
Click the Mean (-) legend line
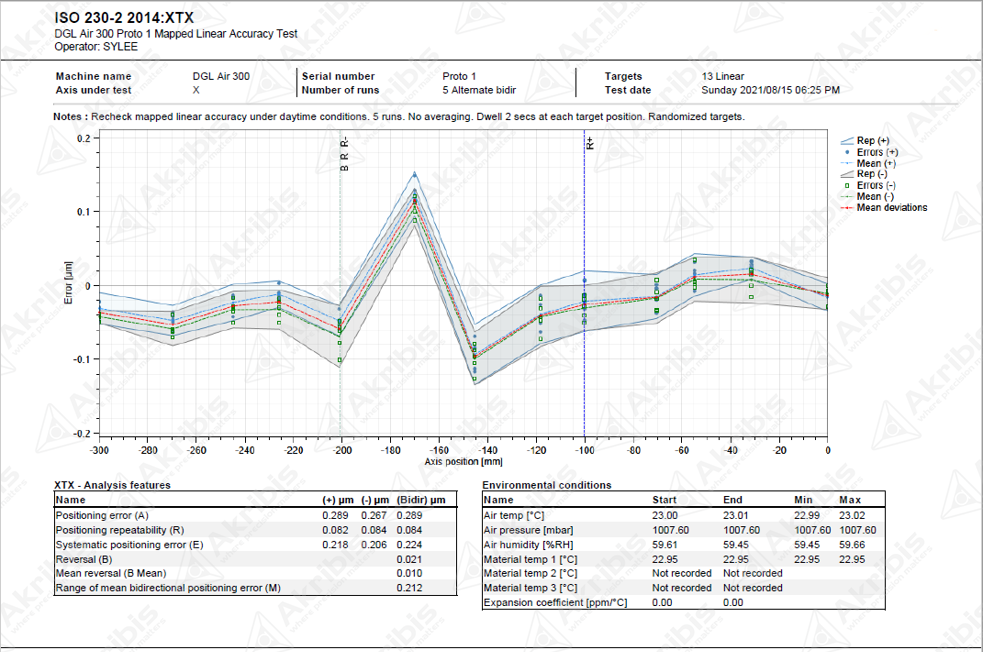848,196
